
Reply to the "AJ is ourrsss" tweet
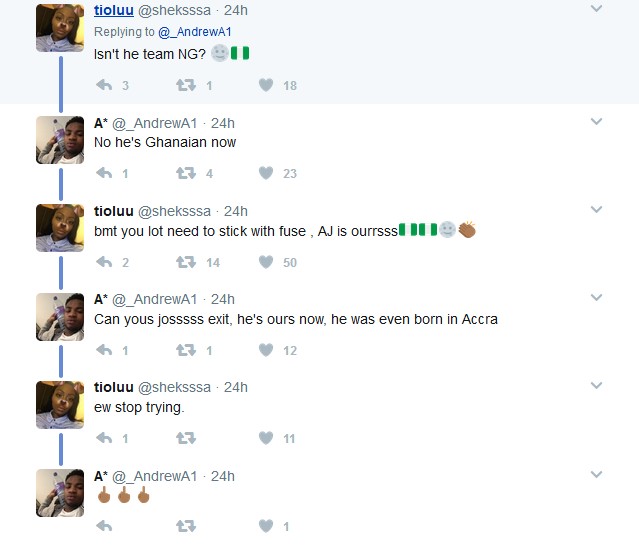[x=104, y=262]
